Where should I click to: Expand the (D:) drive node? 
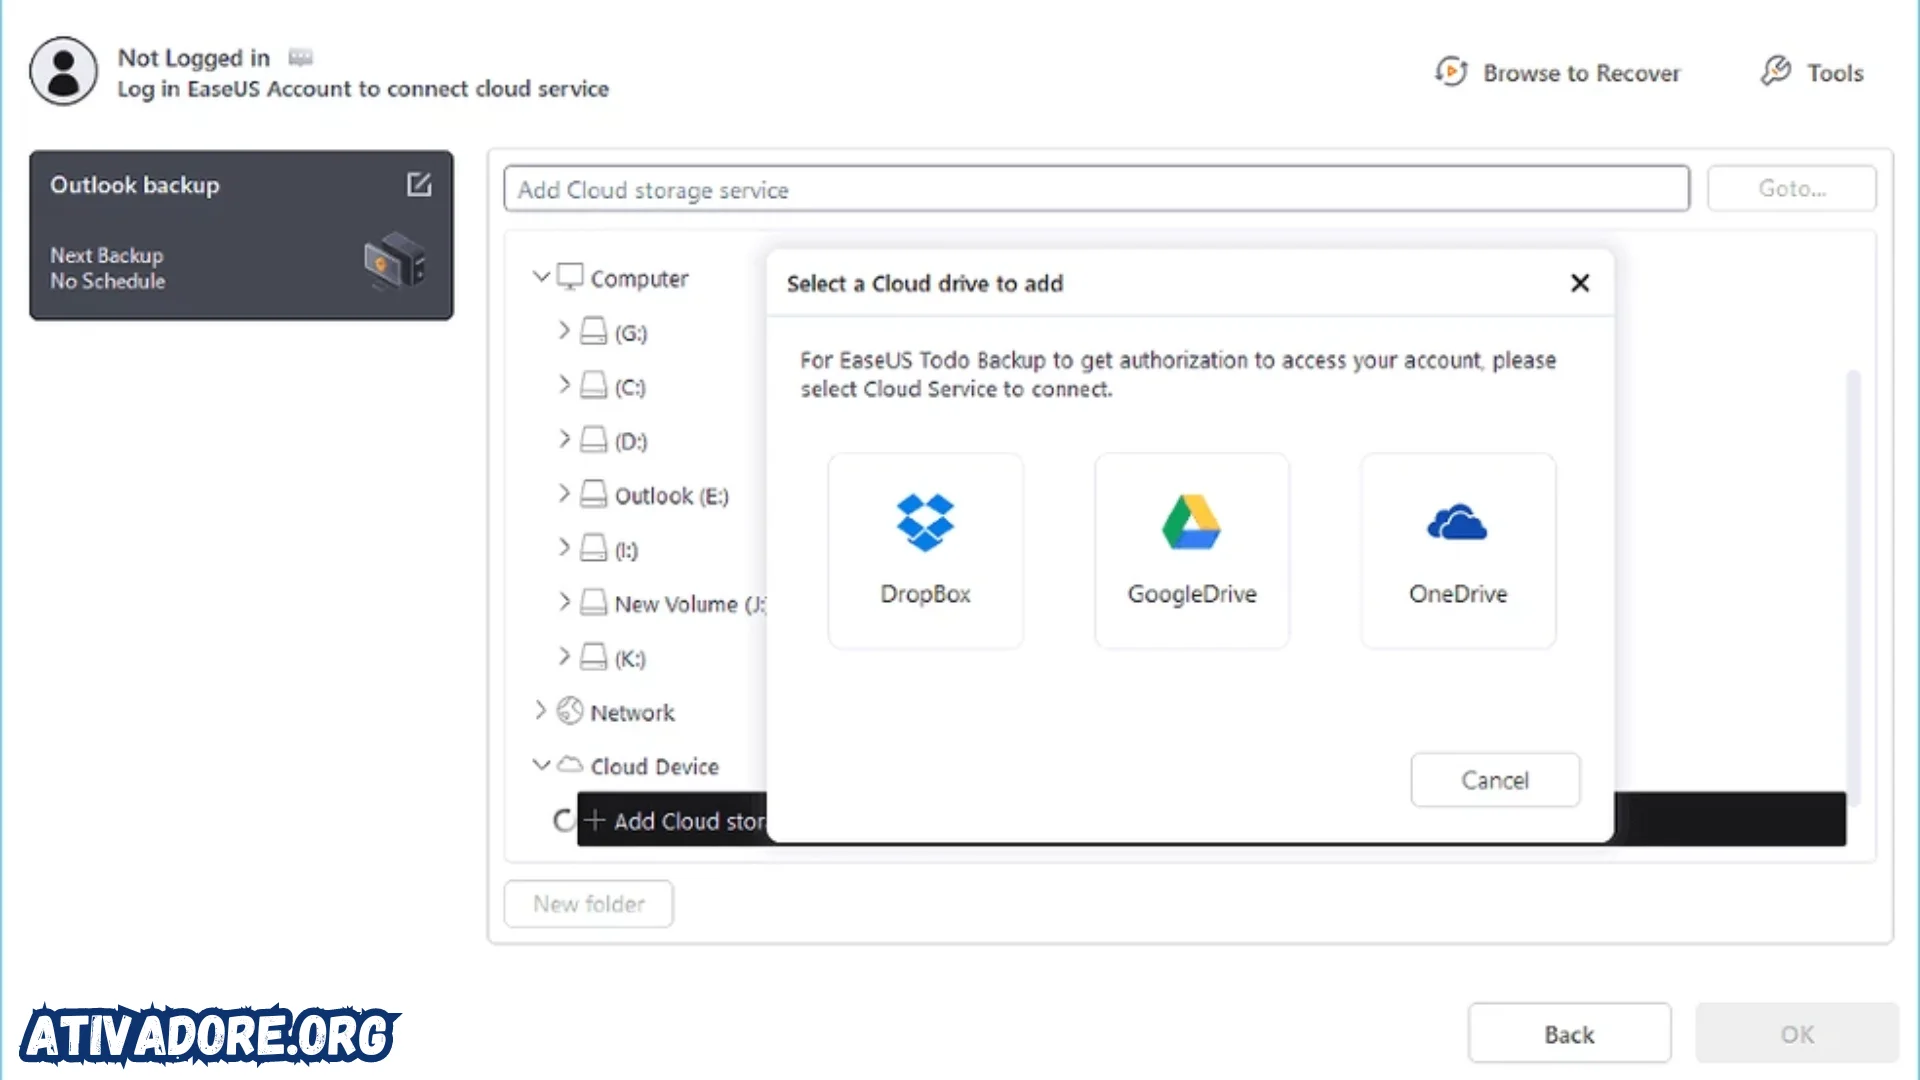tap(564, 438)
